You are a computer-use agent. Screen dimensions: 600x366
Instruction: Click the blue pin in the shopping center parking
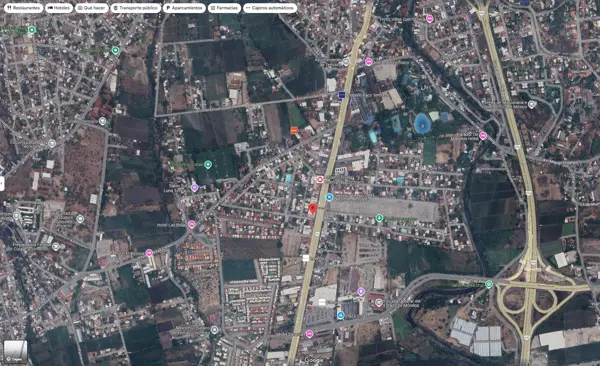pos(341,315)
